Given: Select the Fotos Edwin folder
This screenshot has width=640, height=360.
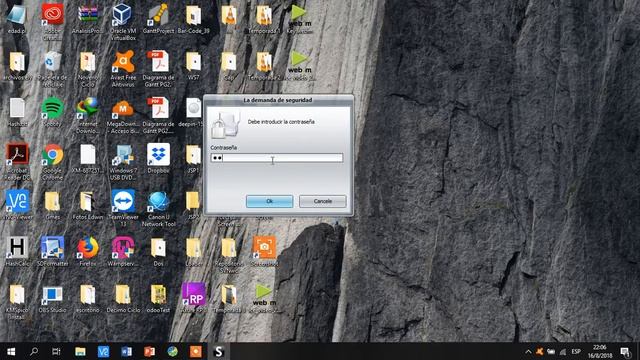Looking at the screenshot, I should [x=88, y=205].
